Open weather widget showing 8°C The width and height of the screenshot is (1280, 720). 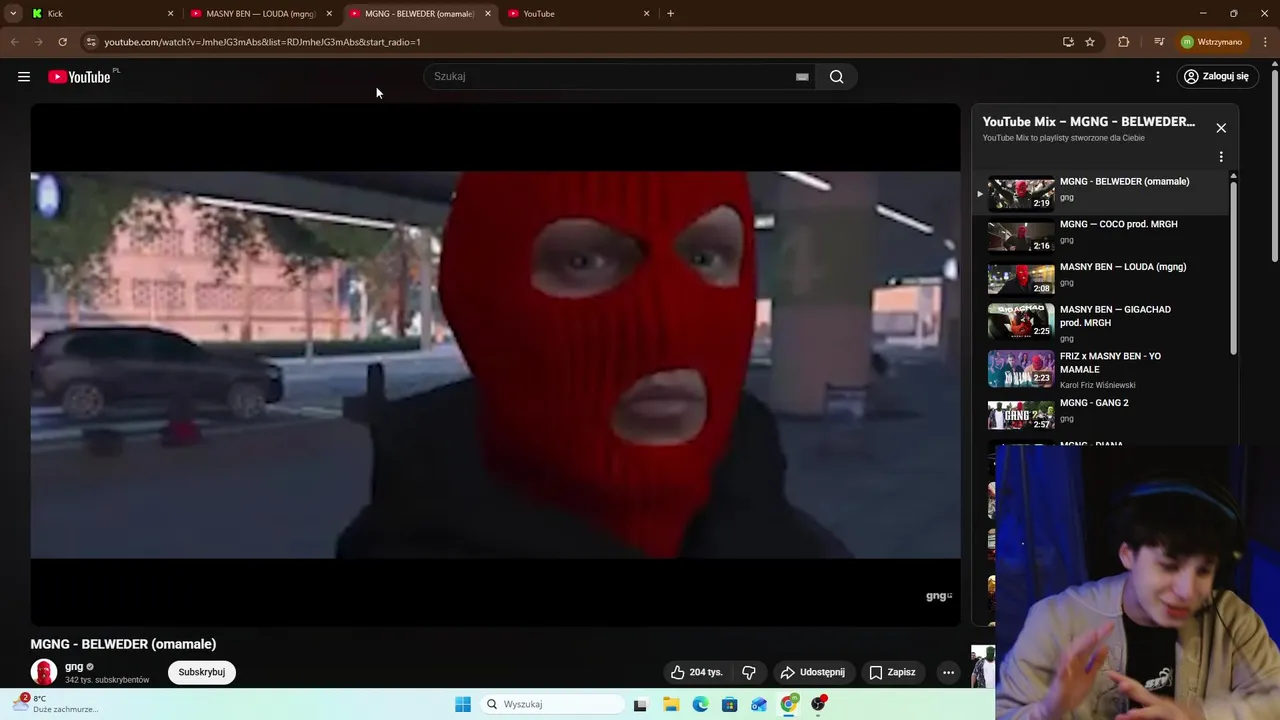coord(55,704)
